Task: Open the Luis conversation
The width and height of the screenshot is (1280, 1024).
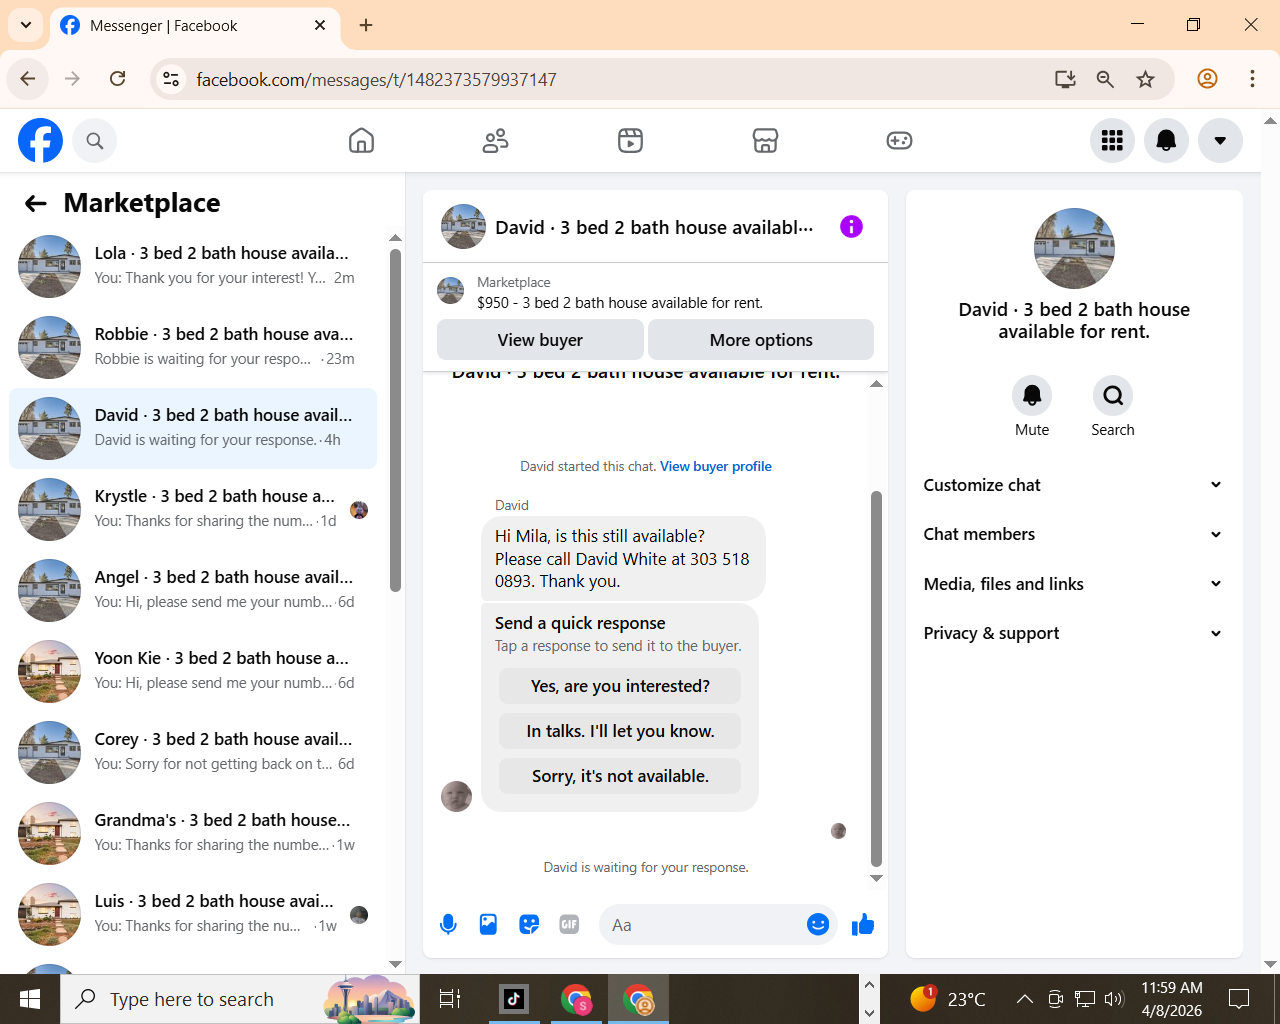Action: pyautogui.click(x=193, y=914)
